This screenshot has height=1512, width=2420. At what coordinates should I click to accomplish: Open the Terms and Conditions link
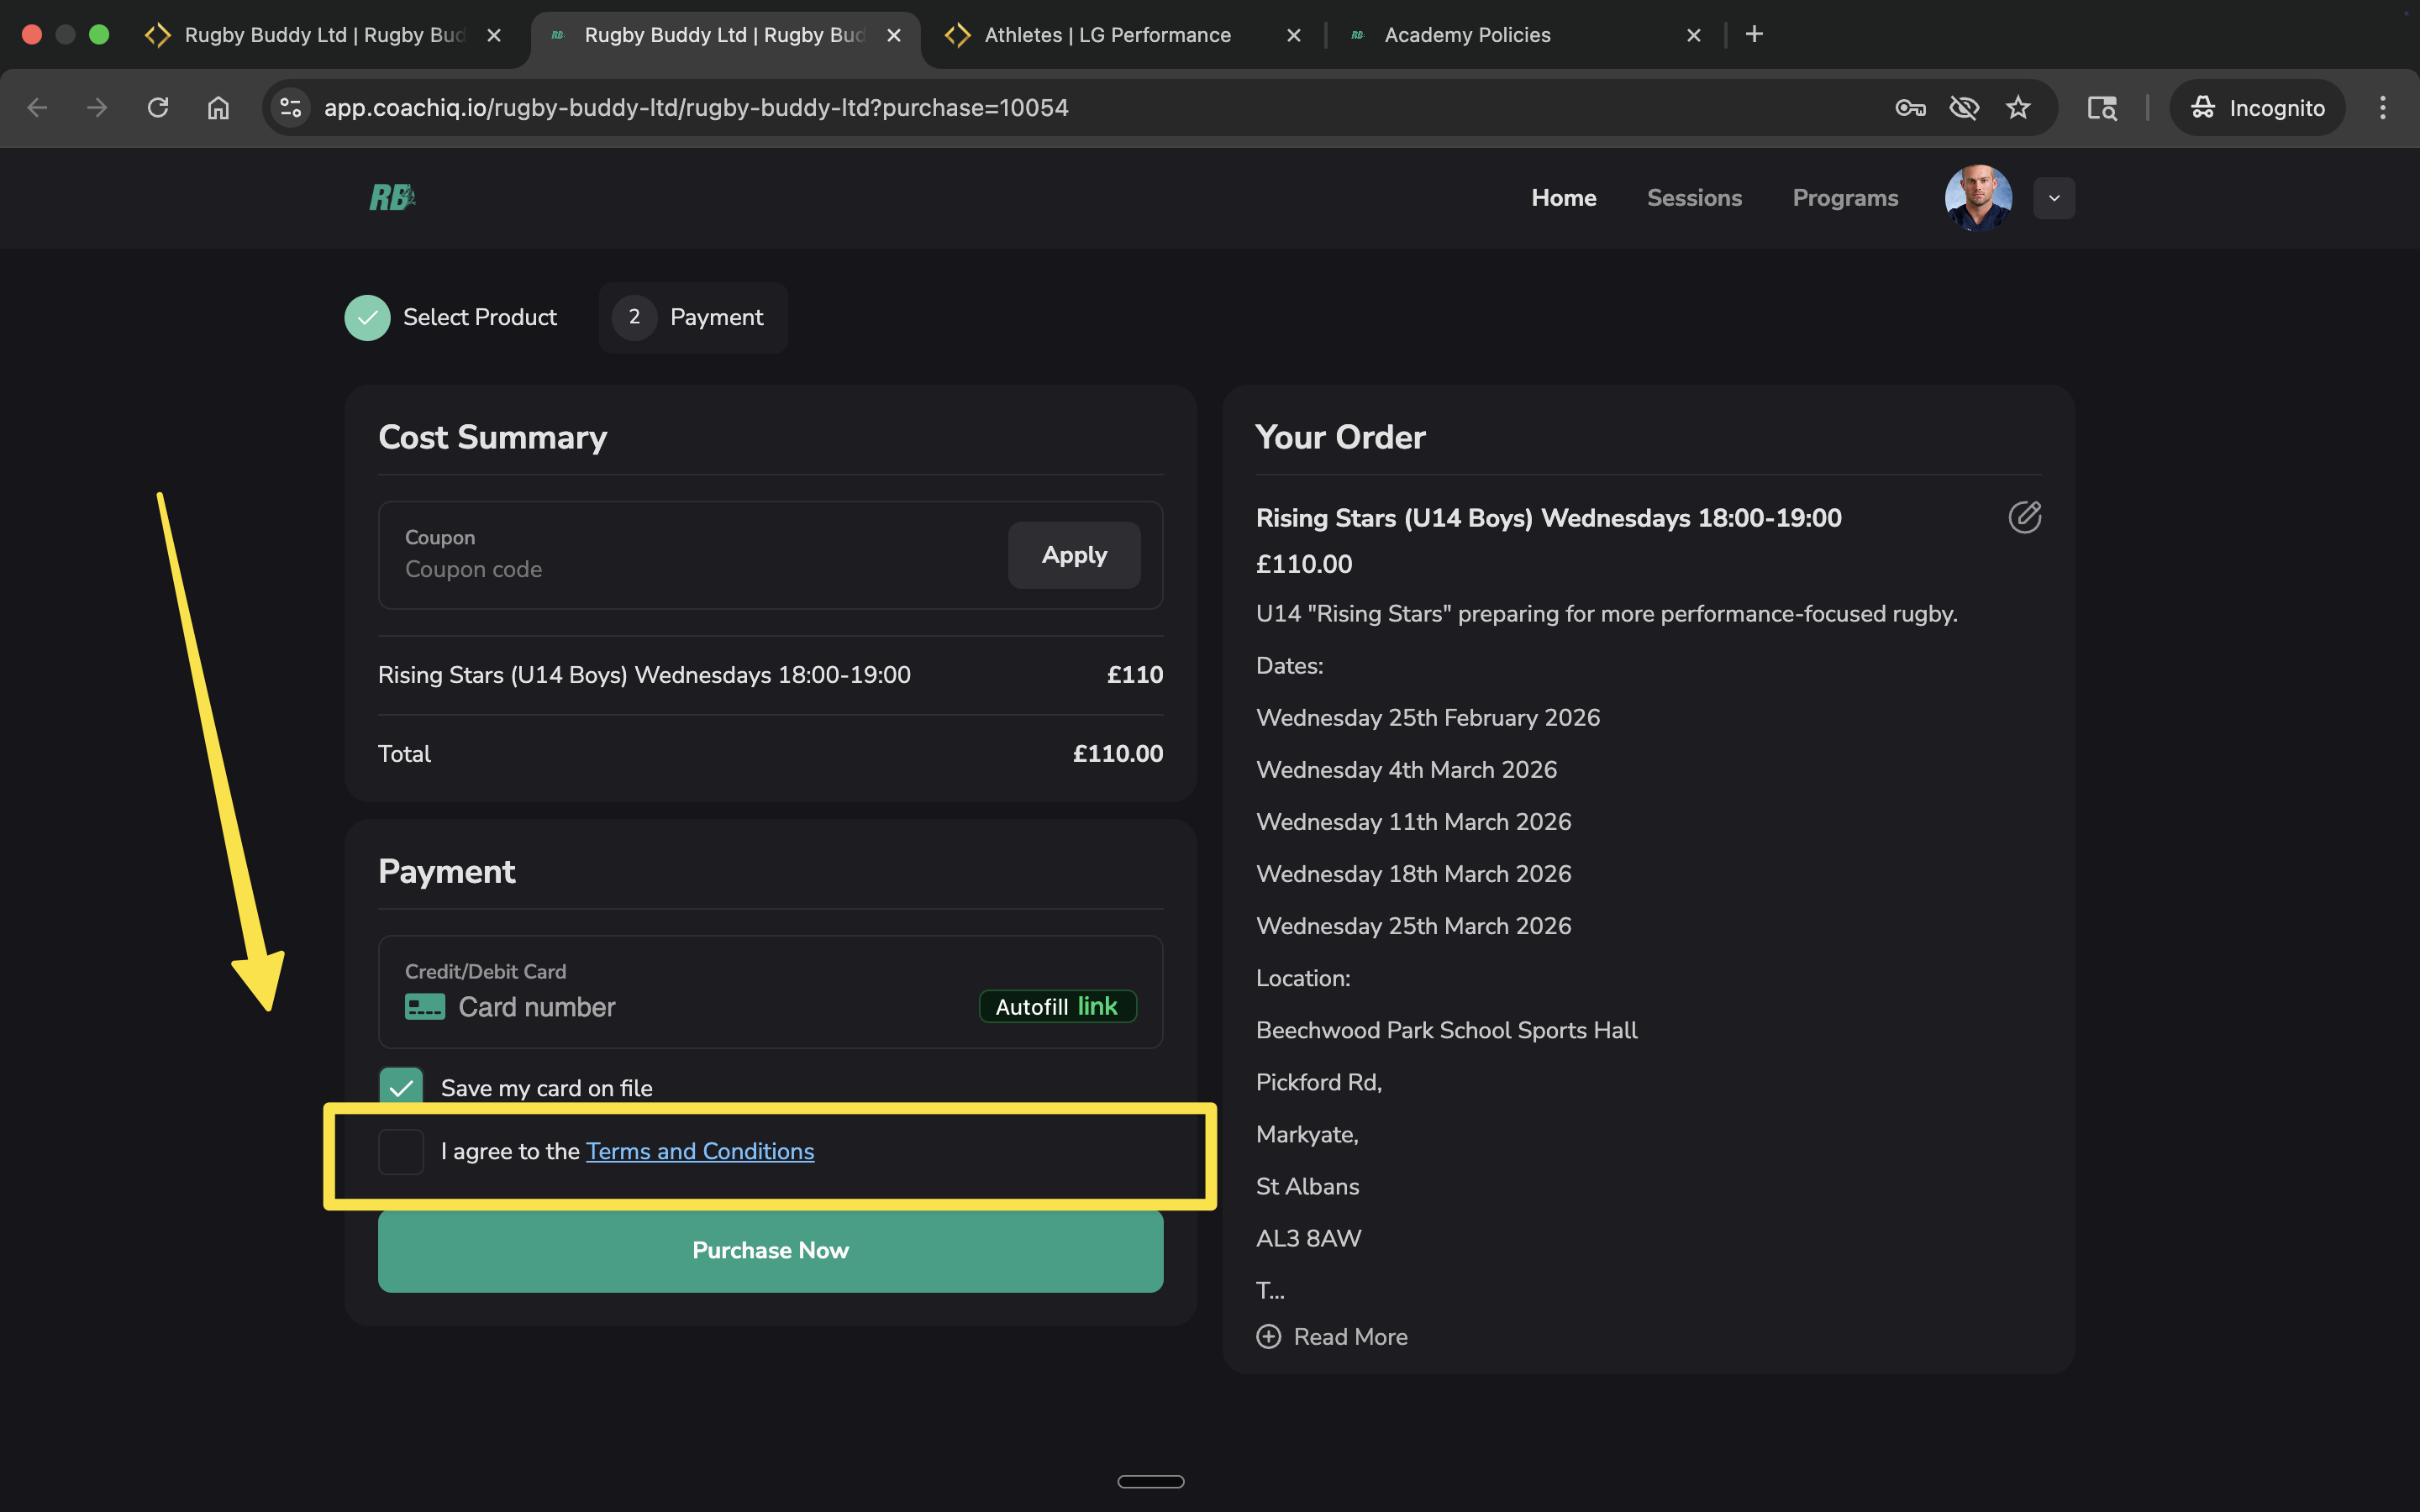(700, 1151)
